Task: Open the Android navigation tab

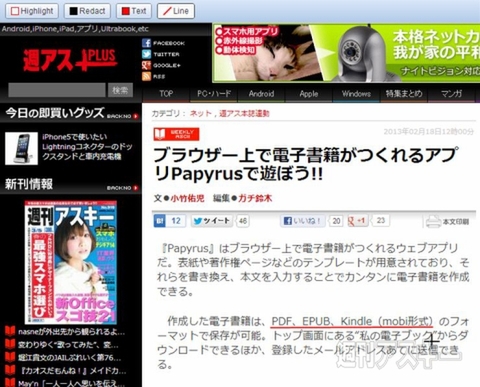Action: tap(261, 94)
